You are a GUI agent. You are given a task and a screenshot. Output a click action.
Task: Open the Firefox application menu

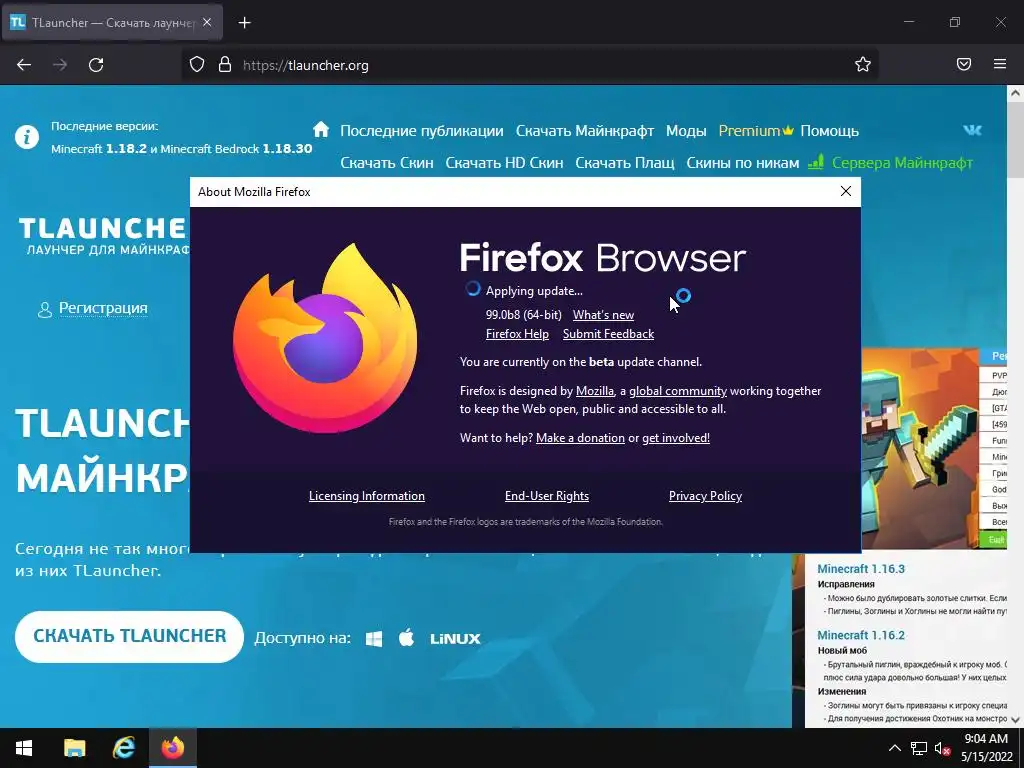1000,65
